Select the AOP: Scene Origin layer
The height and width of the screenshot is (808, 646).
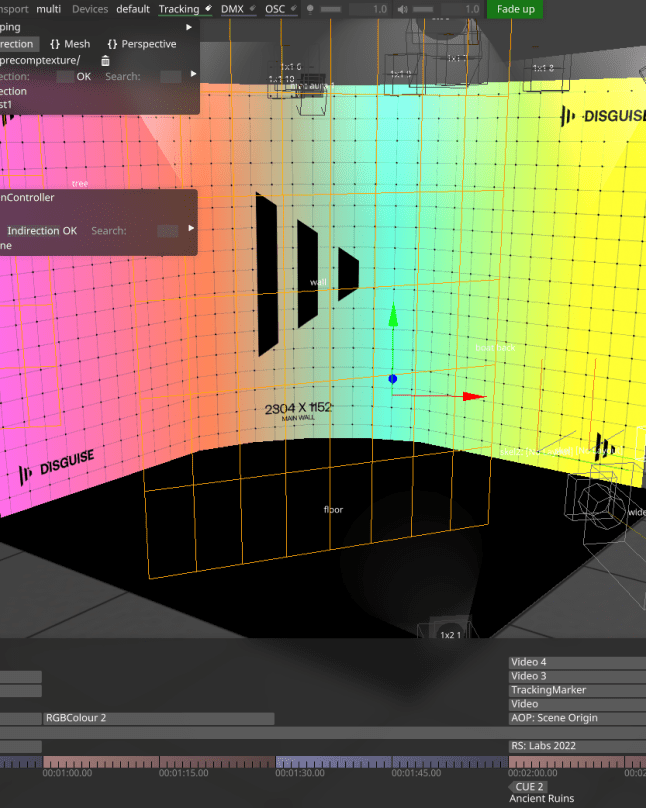coord(577,718)
